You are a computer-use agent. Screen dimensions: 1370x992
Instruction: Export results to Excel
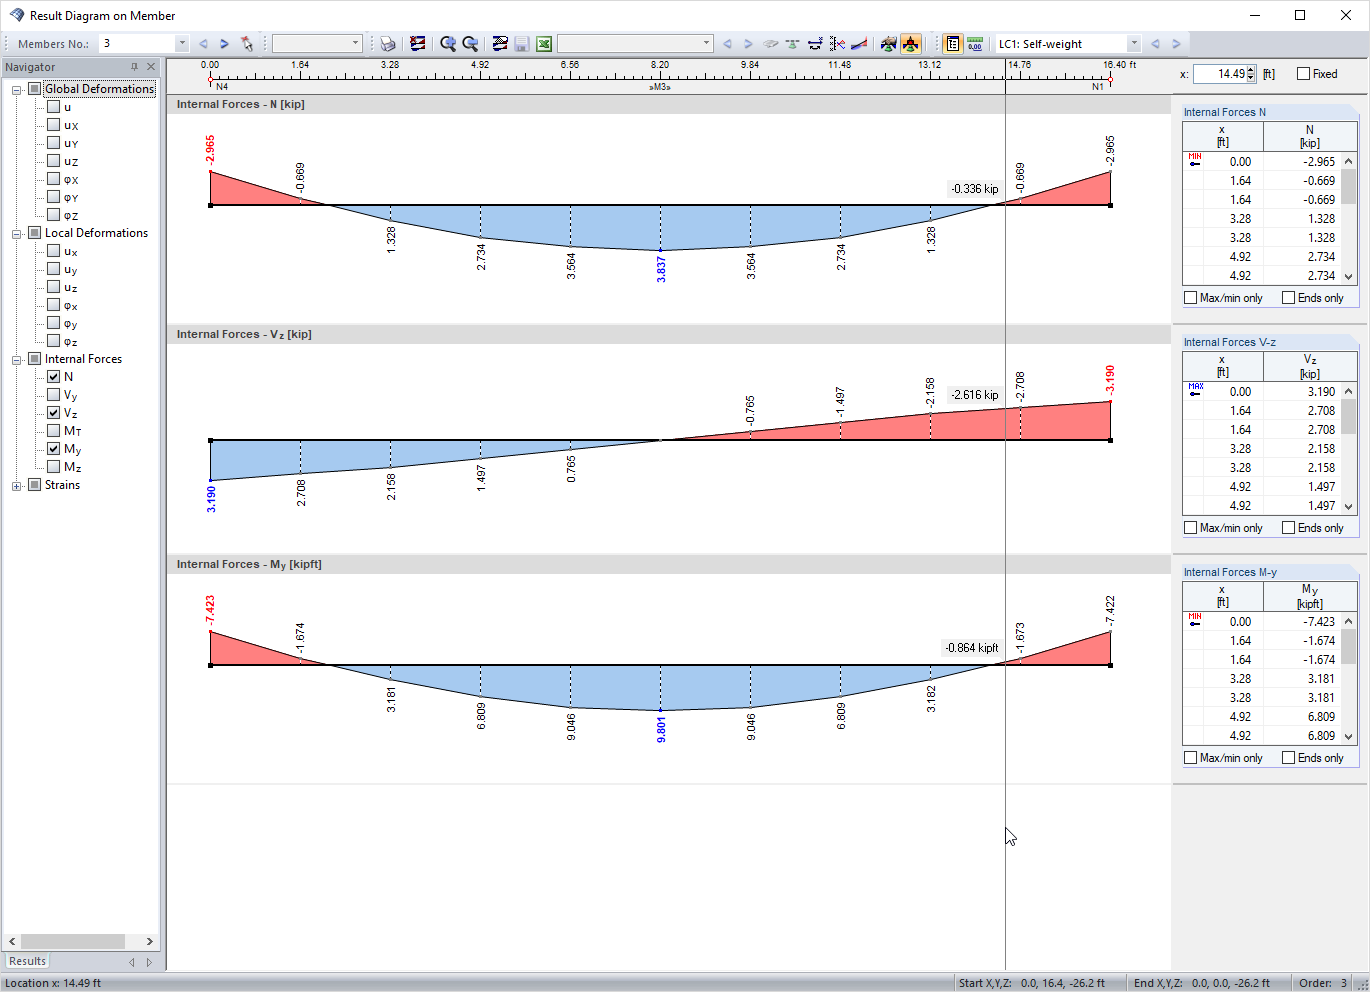543,44
